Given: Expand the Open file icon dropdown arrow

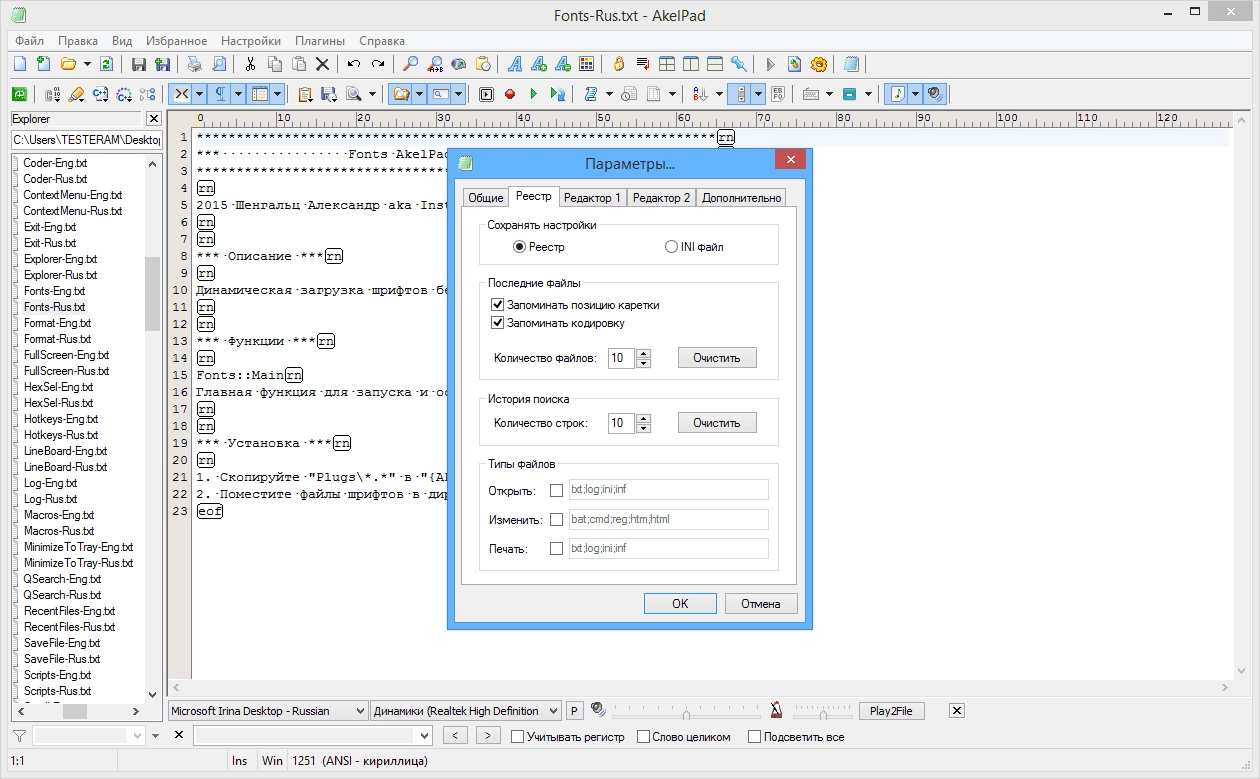Looking at the screenshot, I should pyautogui.click(x=87, y=64).
